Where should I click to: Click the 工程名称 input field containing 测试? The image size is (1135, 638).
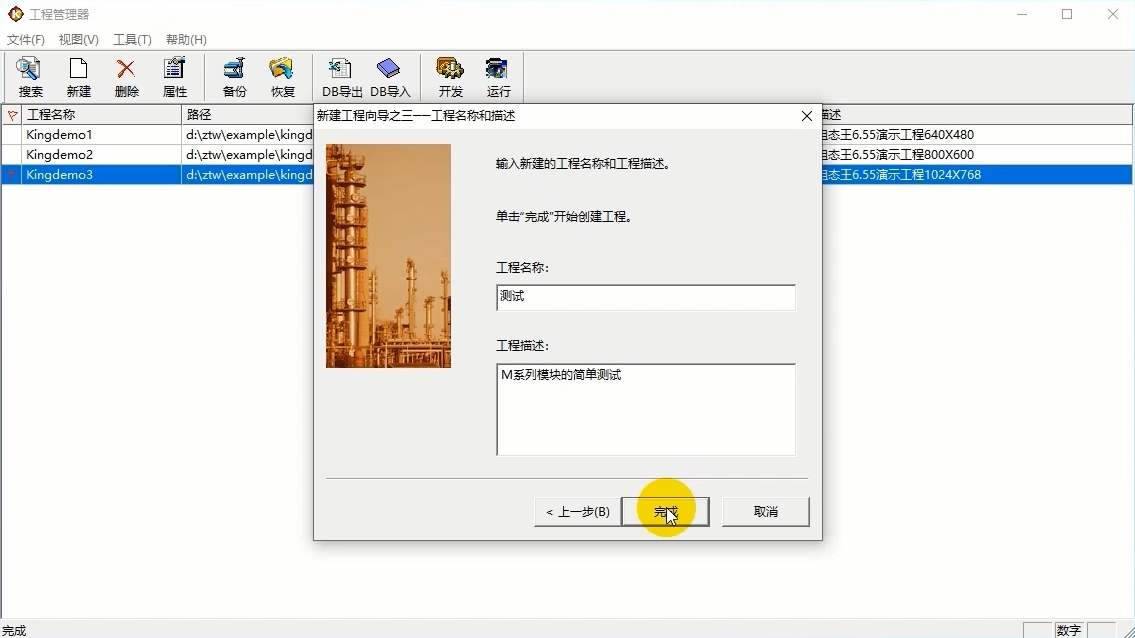[x=646, y=298]
